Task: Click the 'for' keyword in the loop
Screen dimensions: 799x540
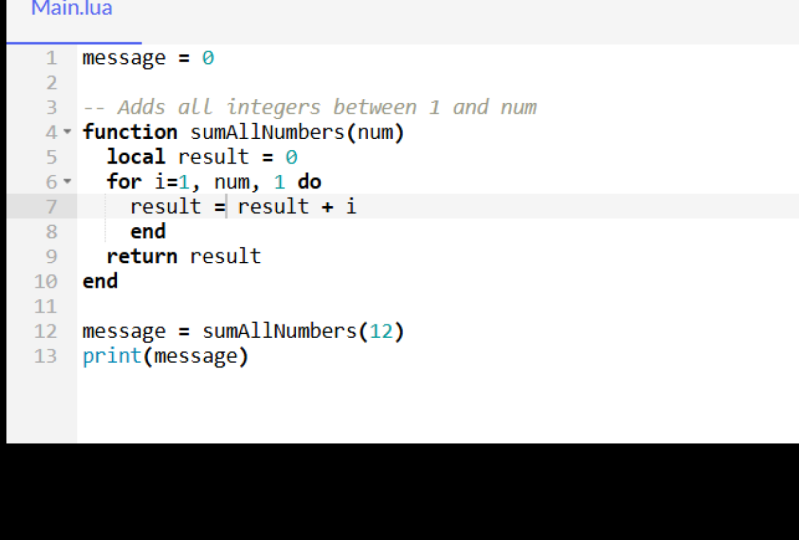Action: (124, 182)
